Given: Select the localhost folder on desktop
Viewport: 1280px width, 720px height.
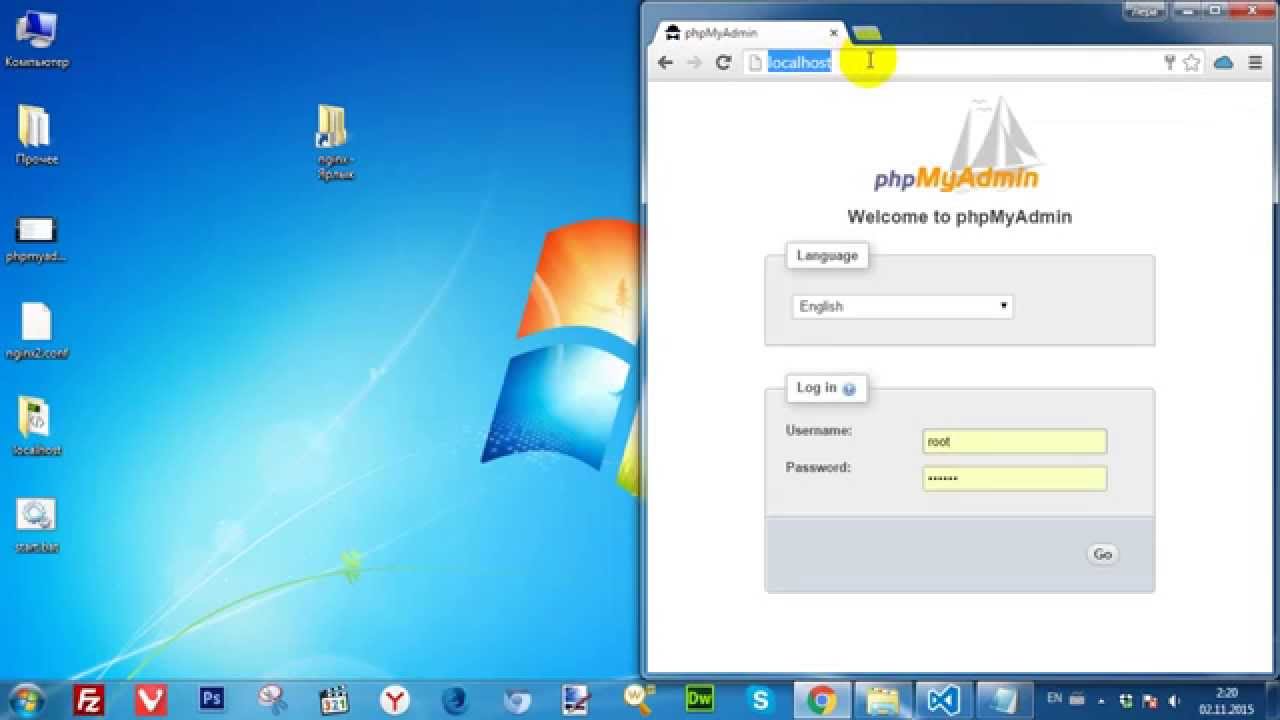Looking at the screenshot, I should (36, 428).
